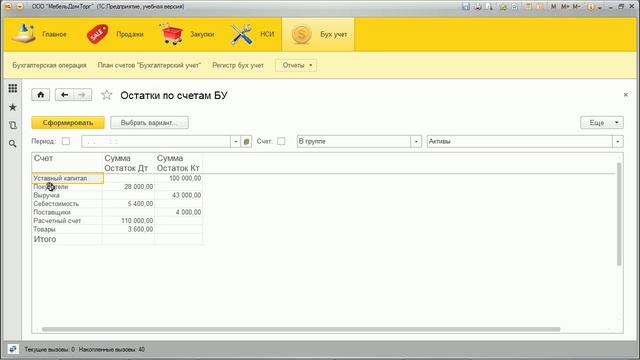Open the Продажи section
Viewport: 640px width, 360px height.
(x=115, y=34)
